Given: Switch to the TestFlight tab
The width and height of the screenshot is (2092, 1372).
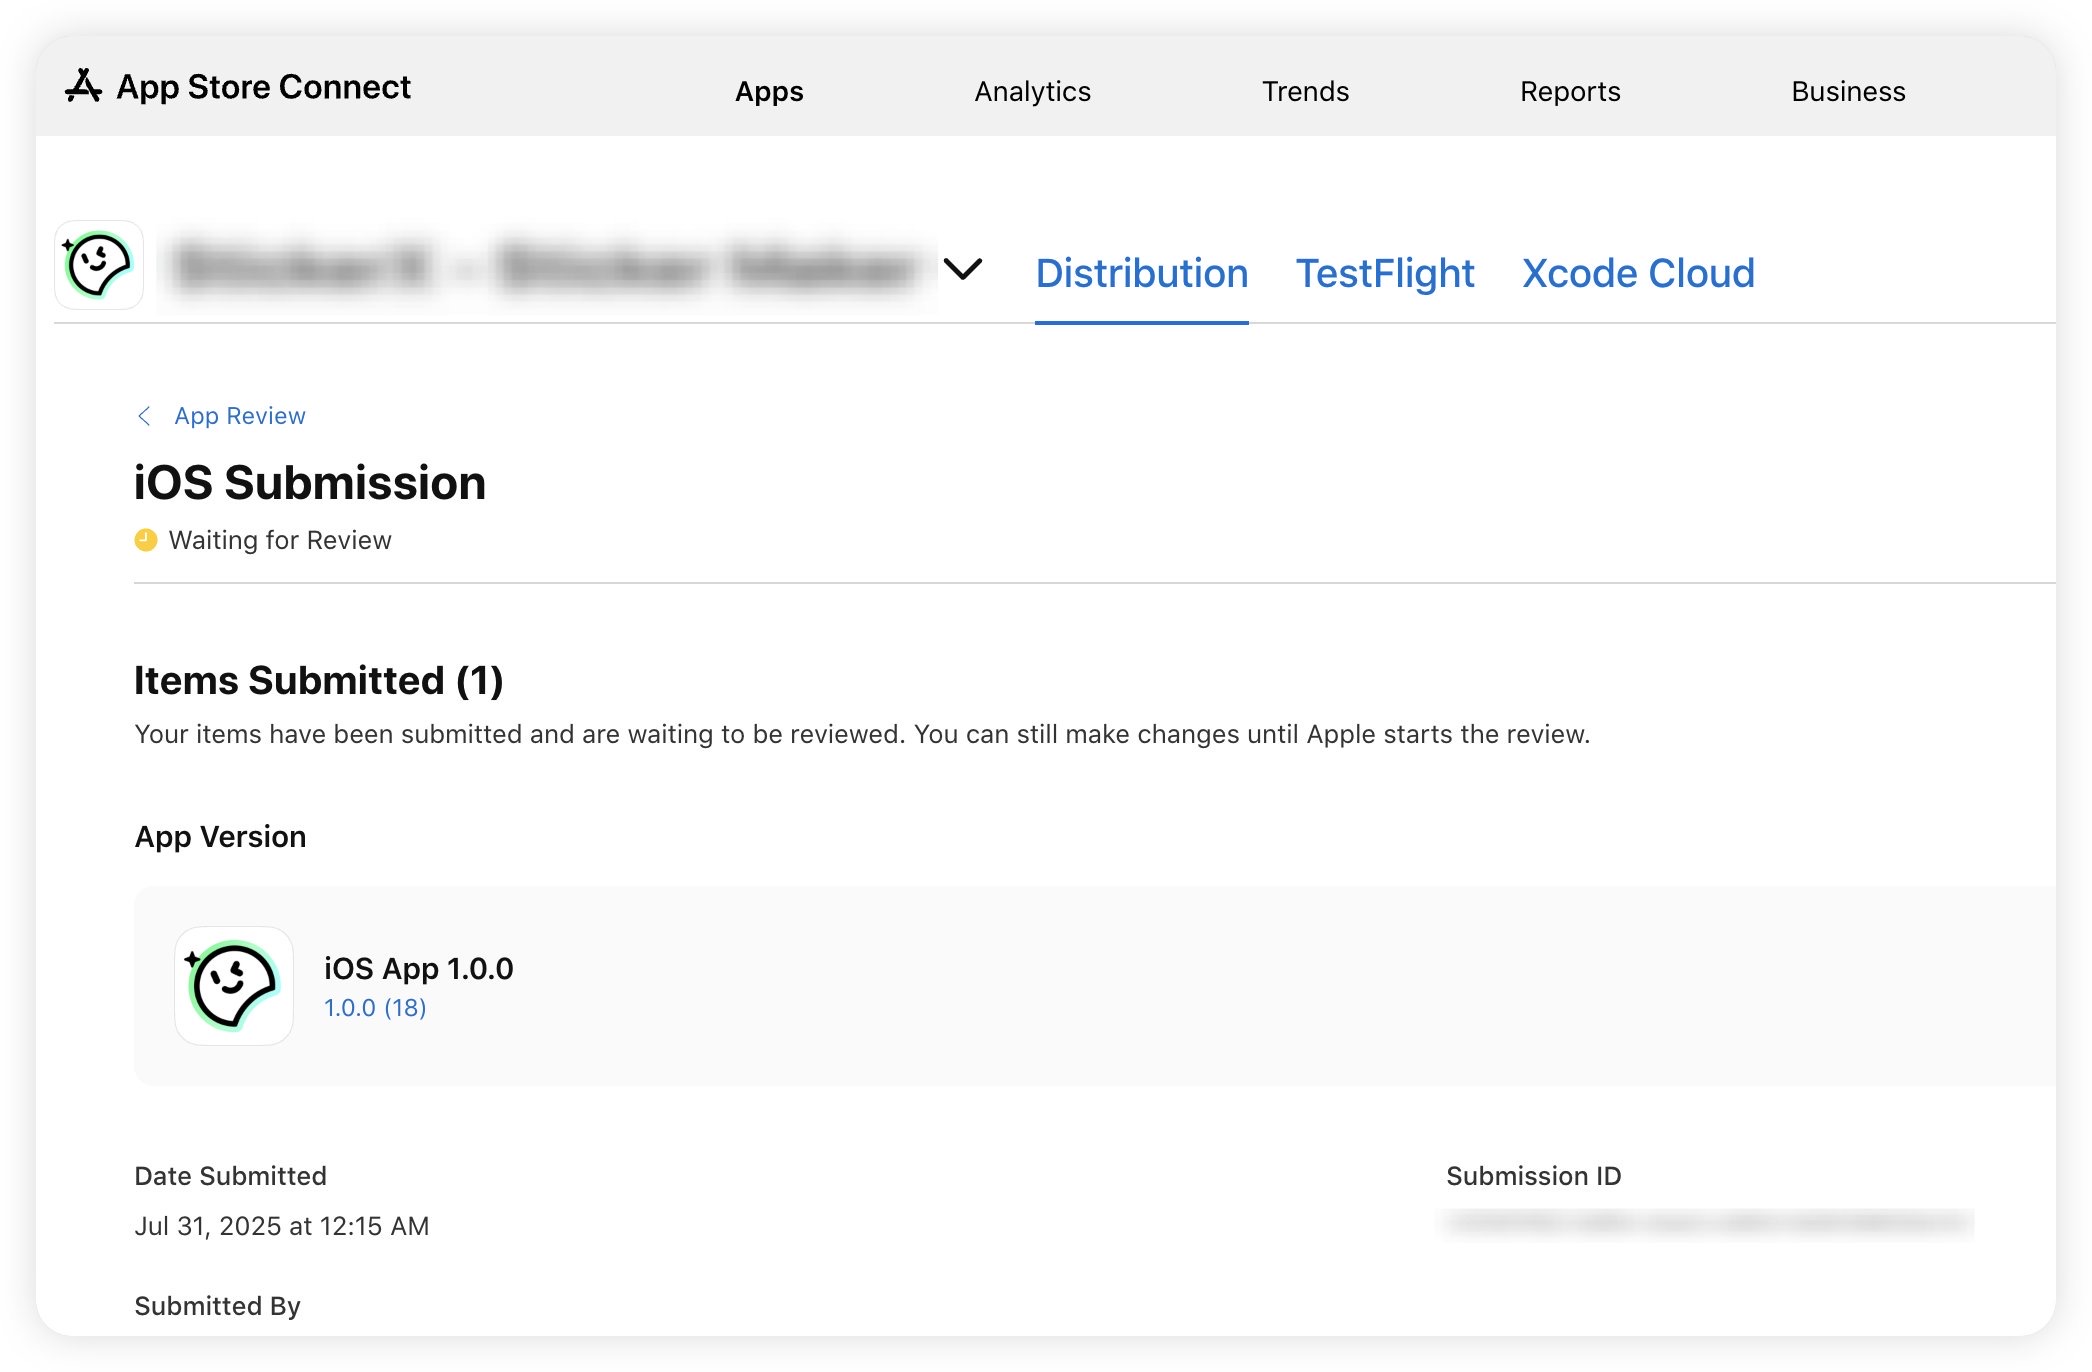Looking at the screenshot, I should coord(1385,273).
